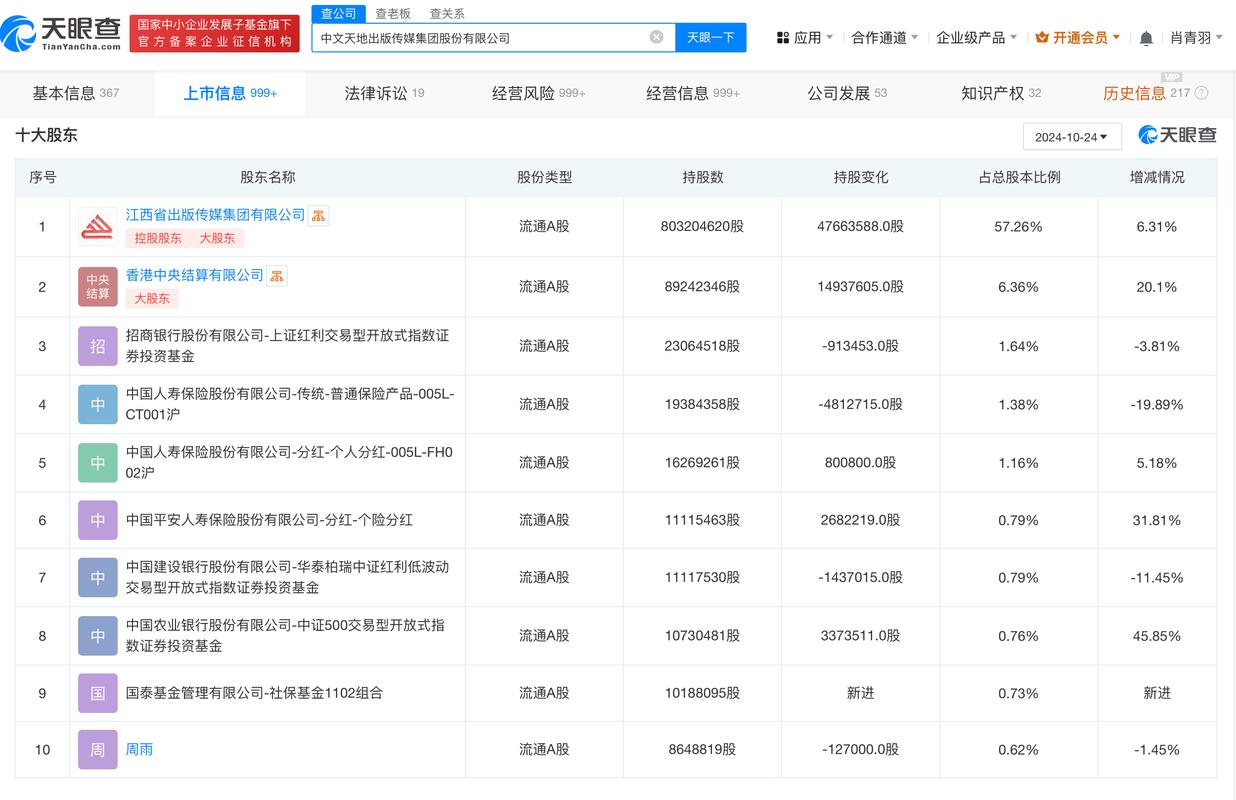Open the 基本信息 tab
The height and width of the screenshot is (800, 1236).
(76, 93)
